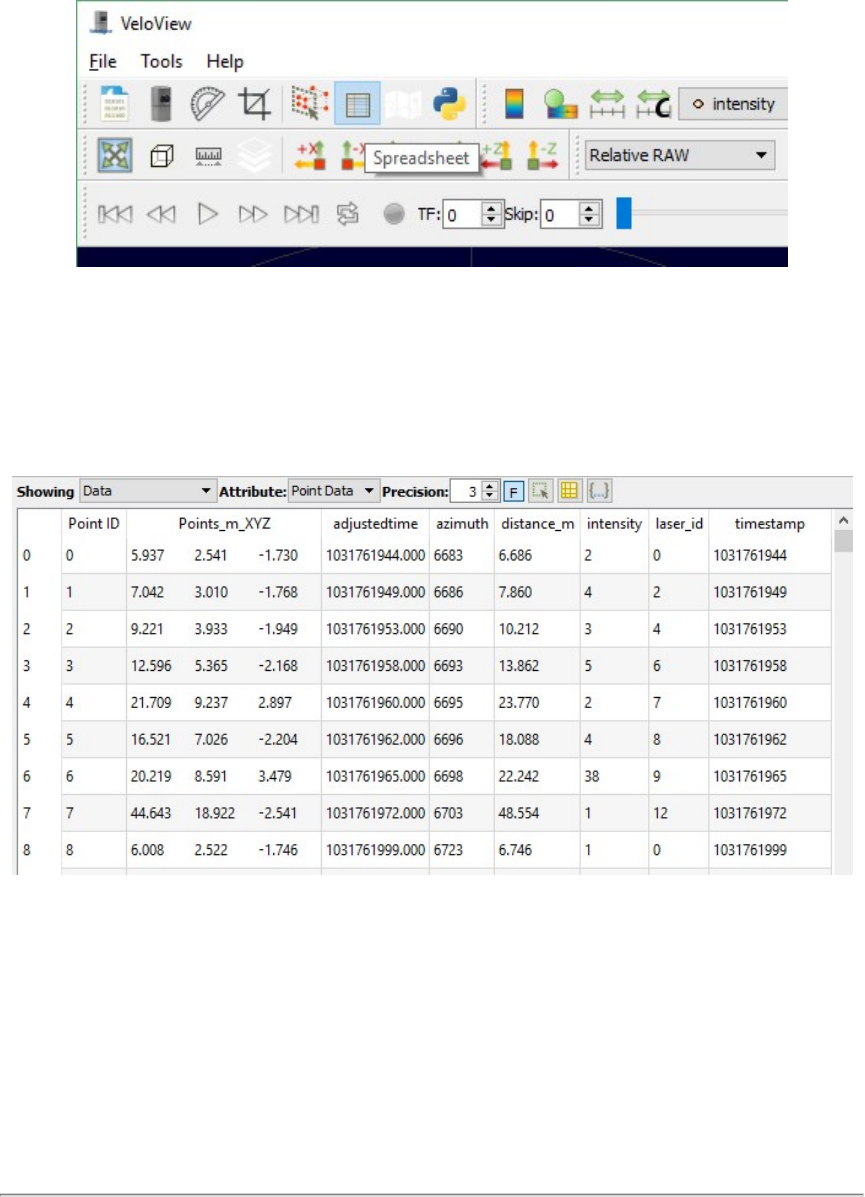Open the Attribute Point Data dropdown

pos(334,491)
